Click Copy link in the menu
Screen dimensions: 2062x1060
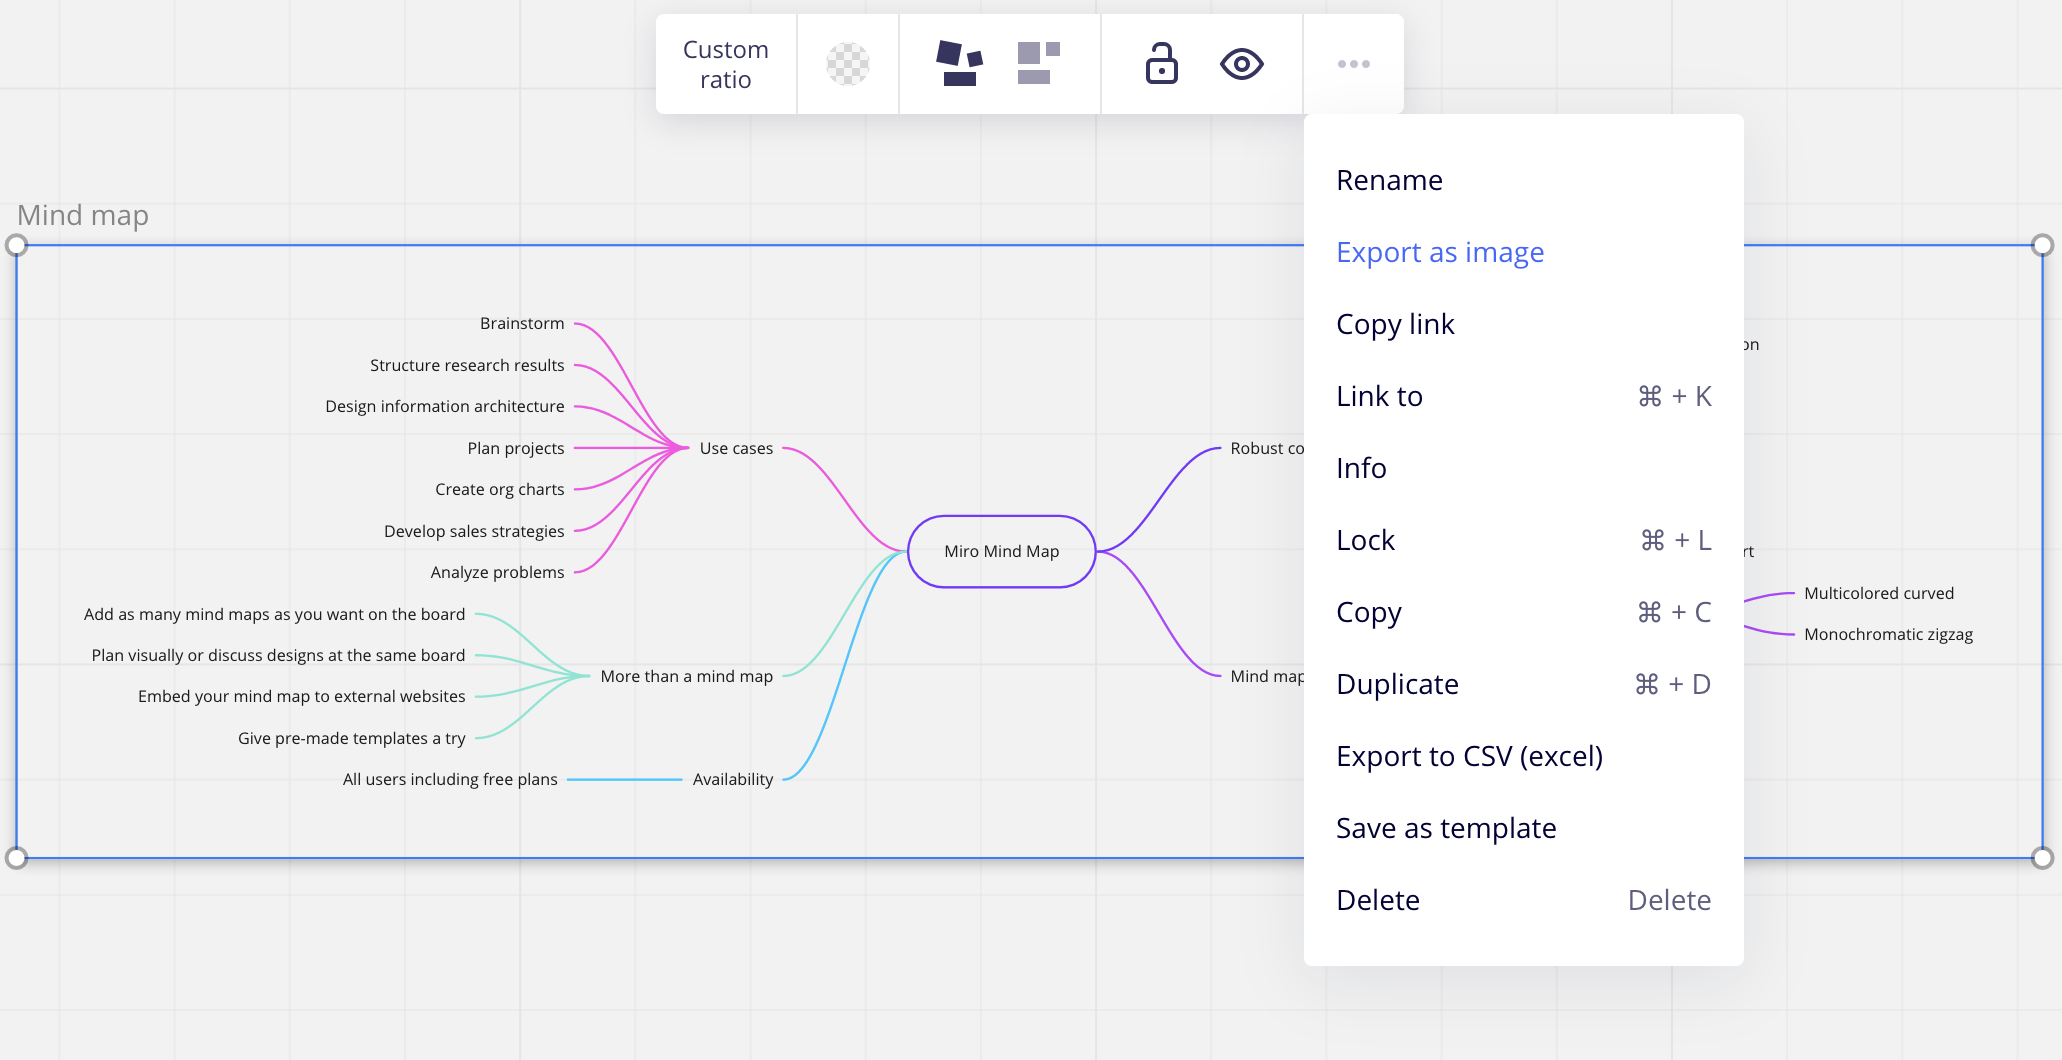1395,324
